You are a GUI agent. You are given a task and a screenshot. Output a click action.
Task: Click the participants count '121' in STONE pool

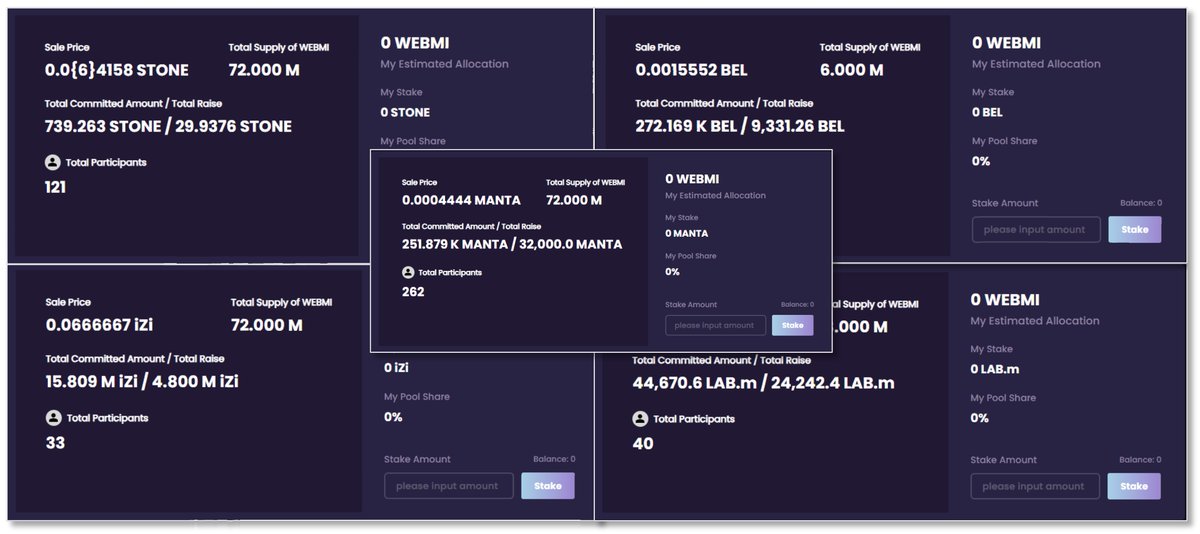pos(55,186)
